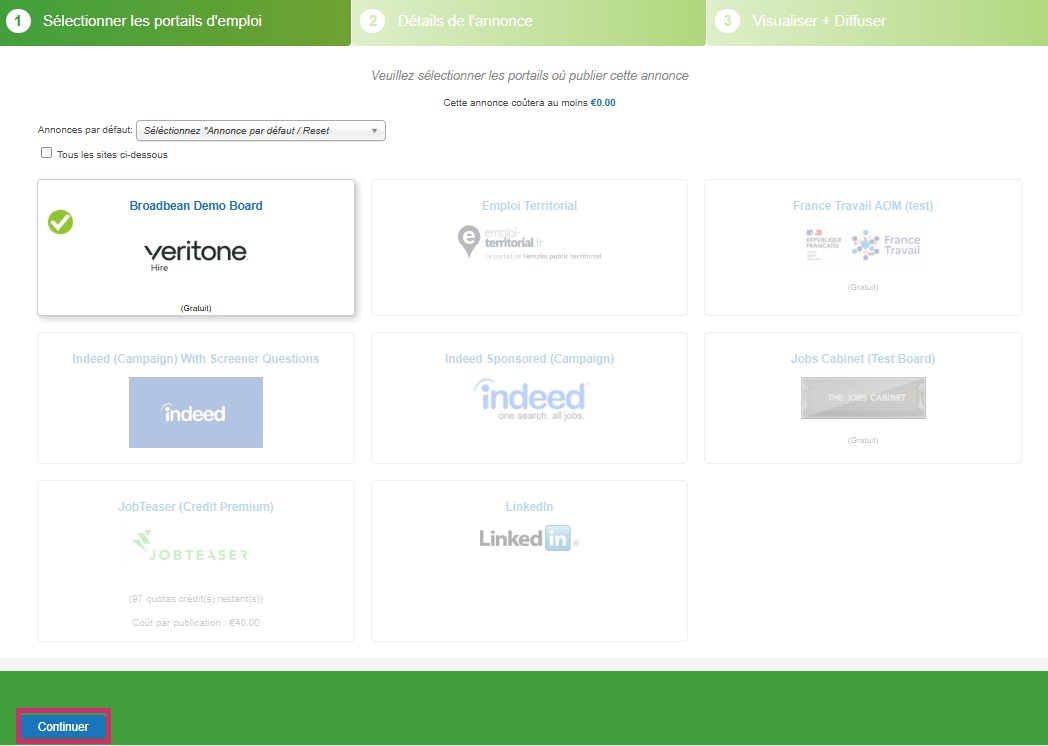Click the 'Broadbean Demo Board' title
Screen dimensions: 1048x746
tap(196, 206)
